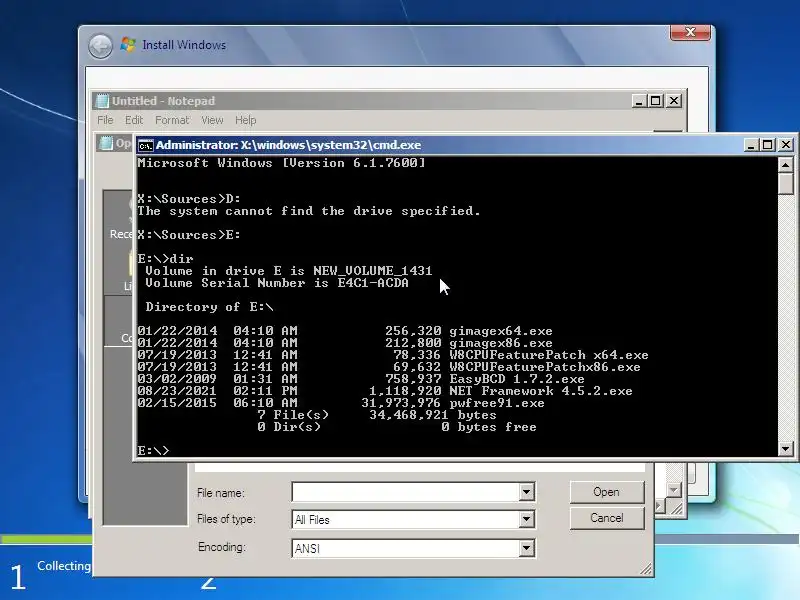
Task: Close the cmd.exe window
Action: (786, 145)
